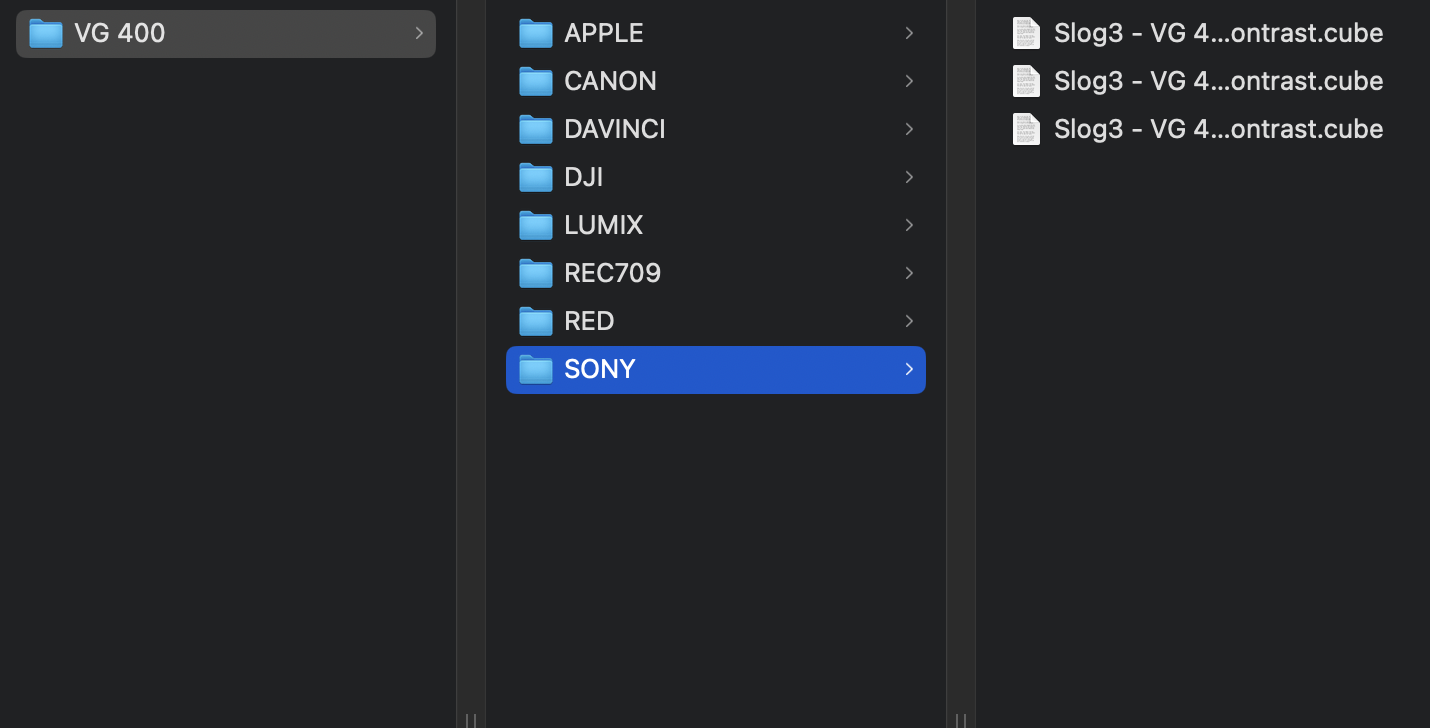The height and width of the screenshot is (728, 1430).
Task: Pick the DJI folder name
Action: tap(584, 177)
